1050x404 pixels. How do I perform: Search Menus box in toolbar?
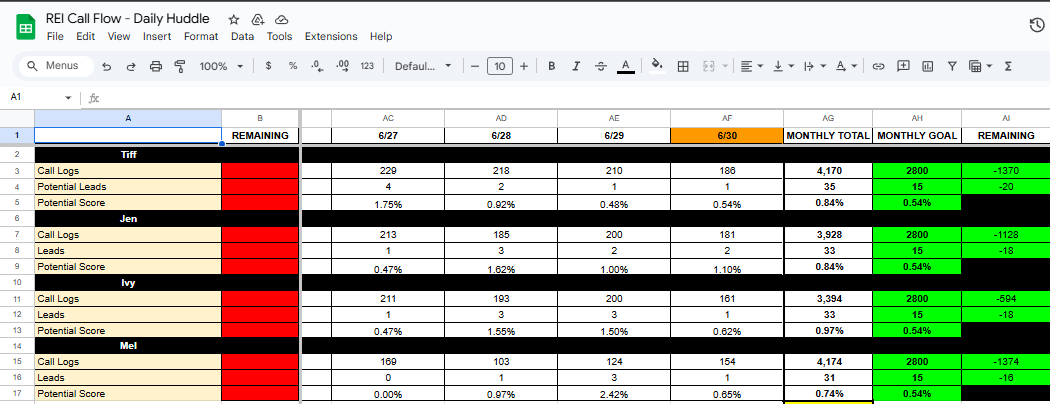pyautogui.click(x=54, y=66)
